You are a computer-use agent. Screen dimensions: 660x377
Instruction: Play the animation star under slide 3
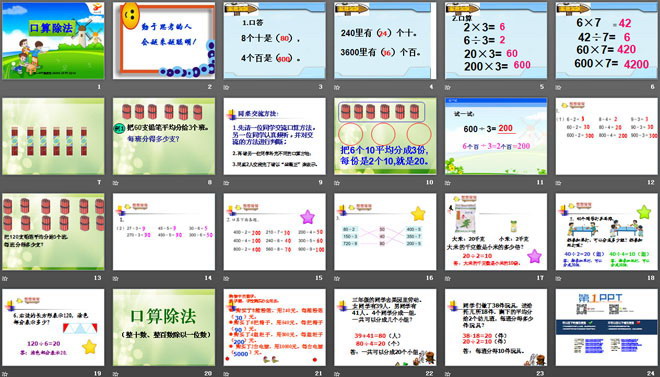tap(226, 88)
